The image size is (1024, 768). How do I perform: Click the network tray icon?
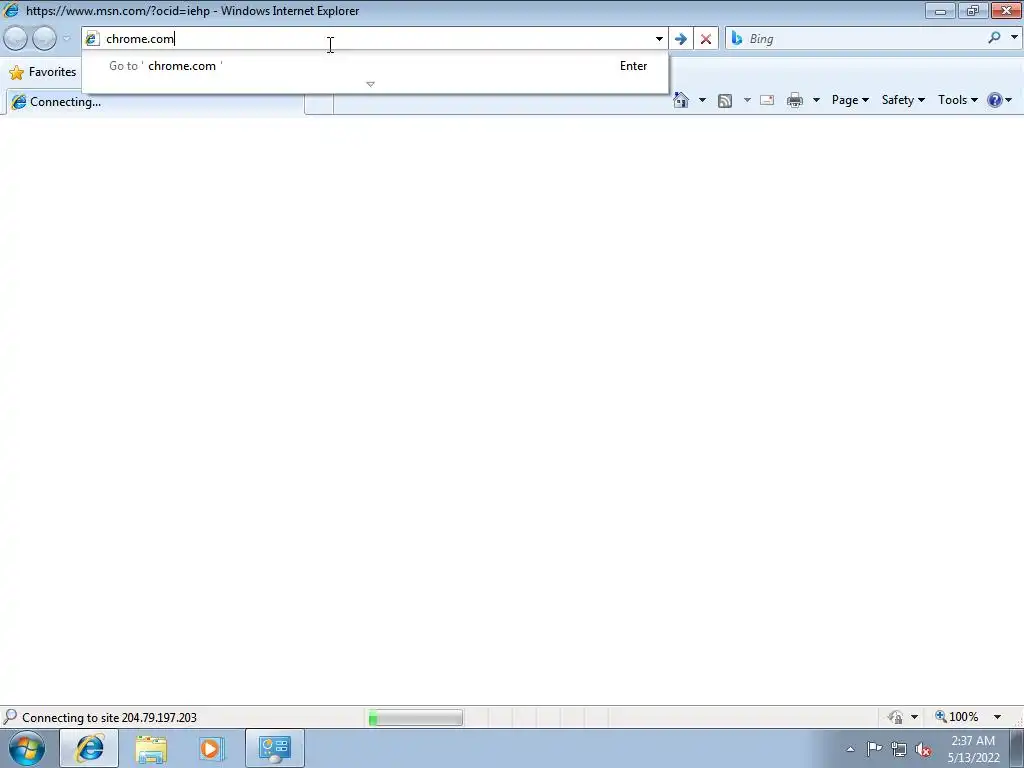pyautogui.click(x=899, y=750)
